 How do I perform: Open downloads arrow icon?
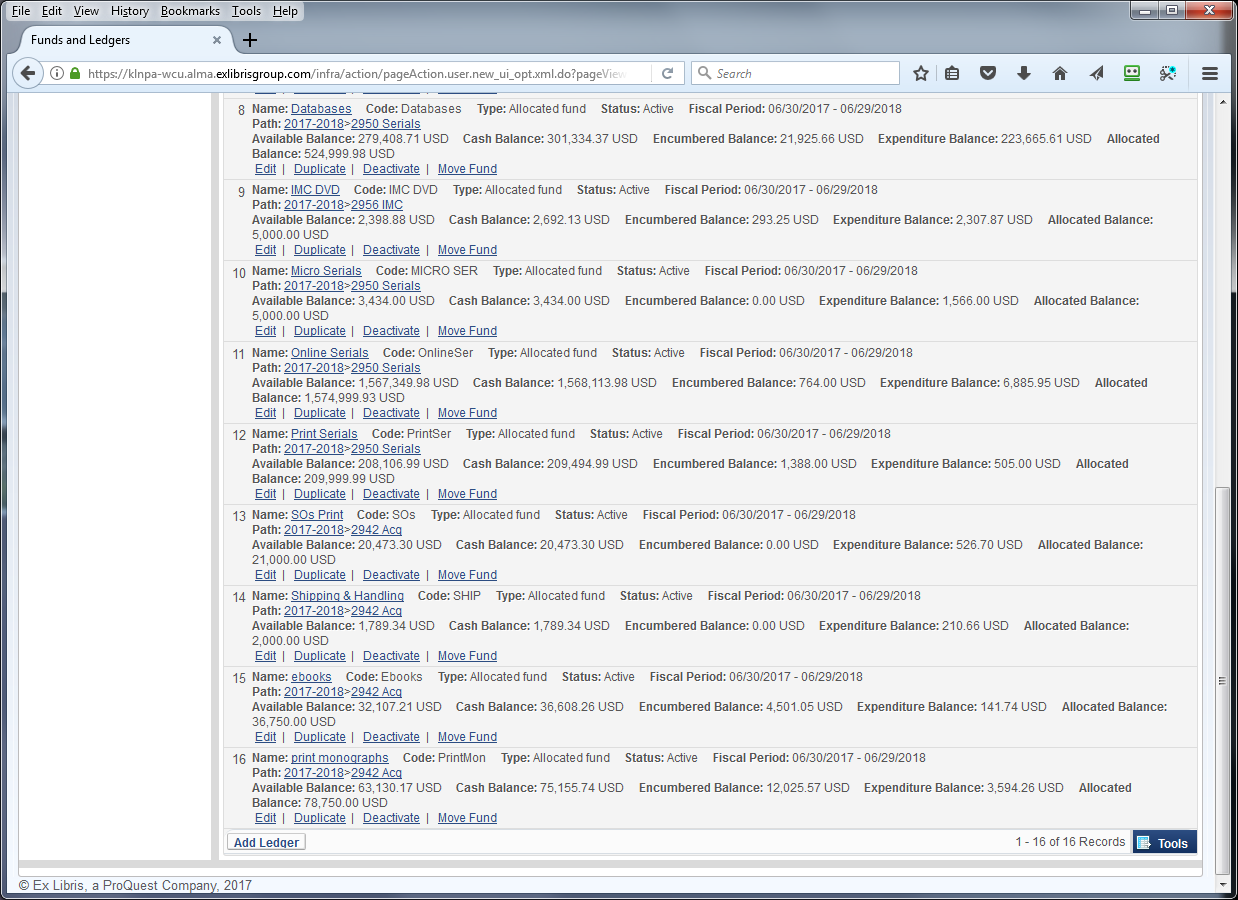1024,73
